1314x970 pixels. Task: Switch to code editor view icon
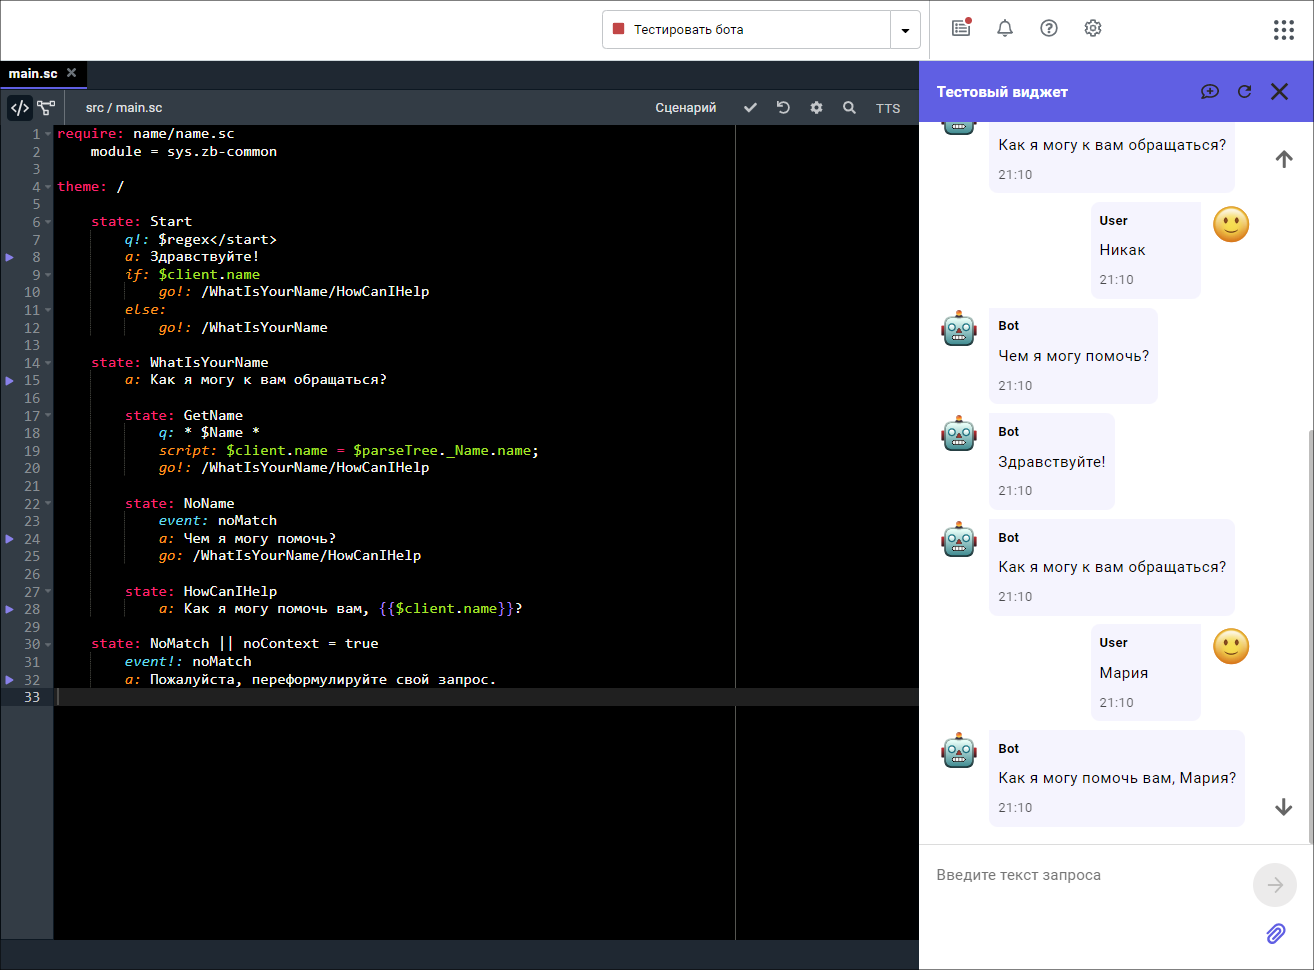click(20, 108)
